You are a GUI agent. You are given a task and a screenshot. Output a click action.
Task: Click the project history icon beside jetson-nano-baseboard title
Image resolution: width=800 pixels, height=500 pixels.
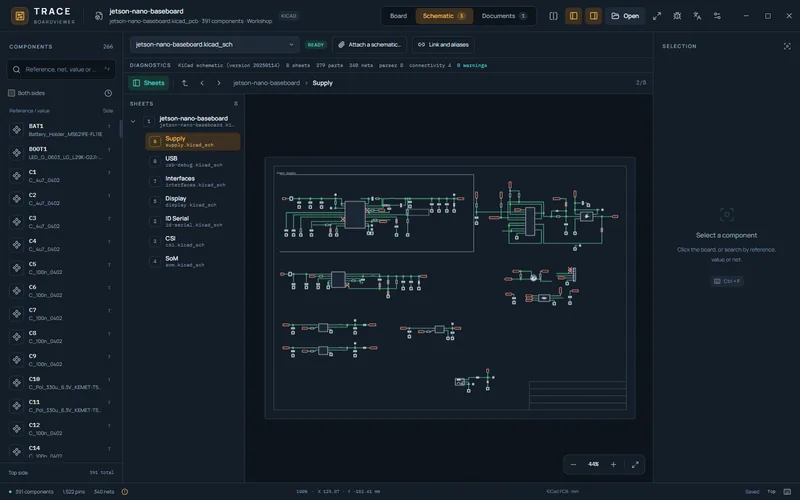[x=98, y=16]
